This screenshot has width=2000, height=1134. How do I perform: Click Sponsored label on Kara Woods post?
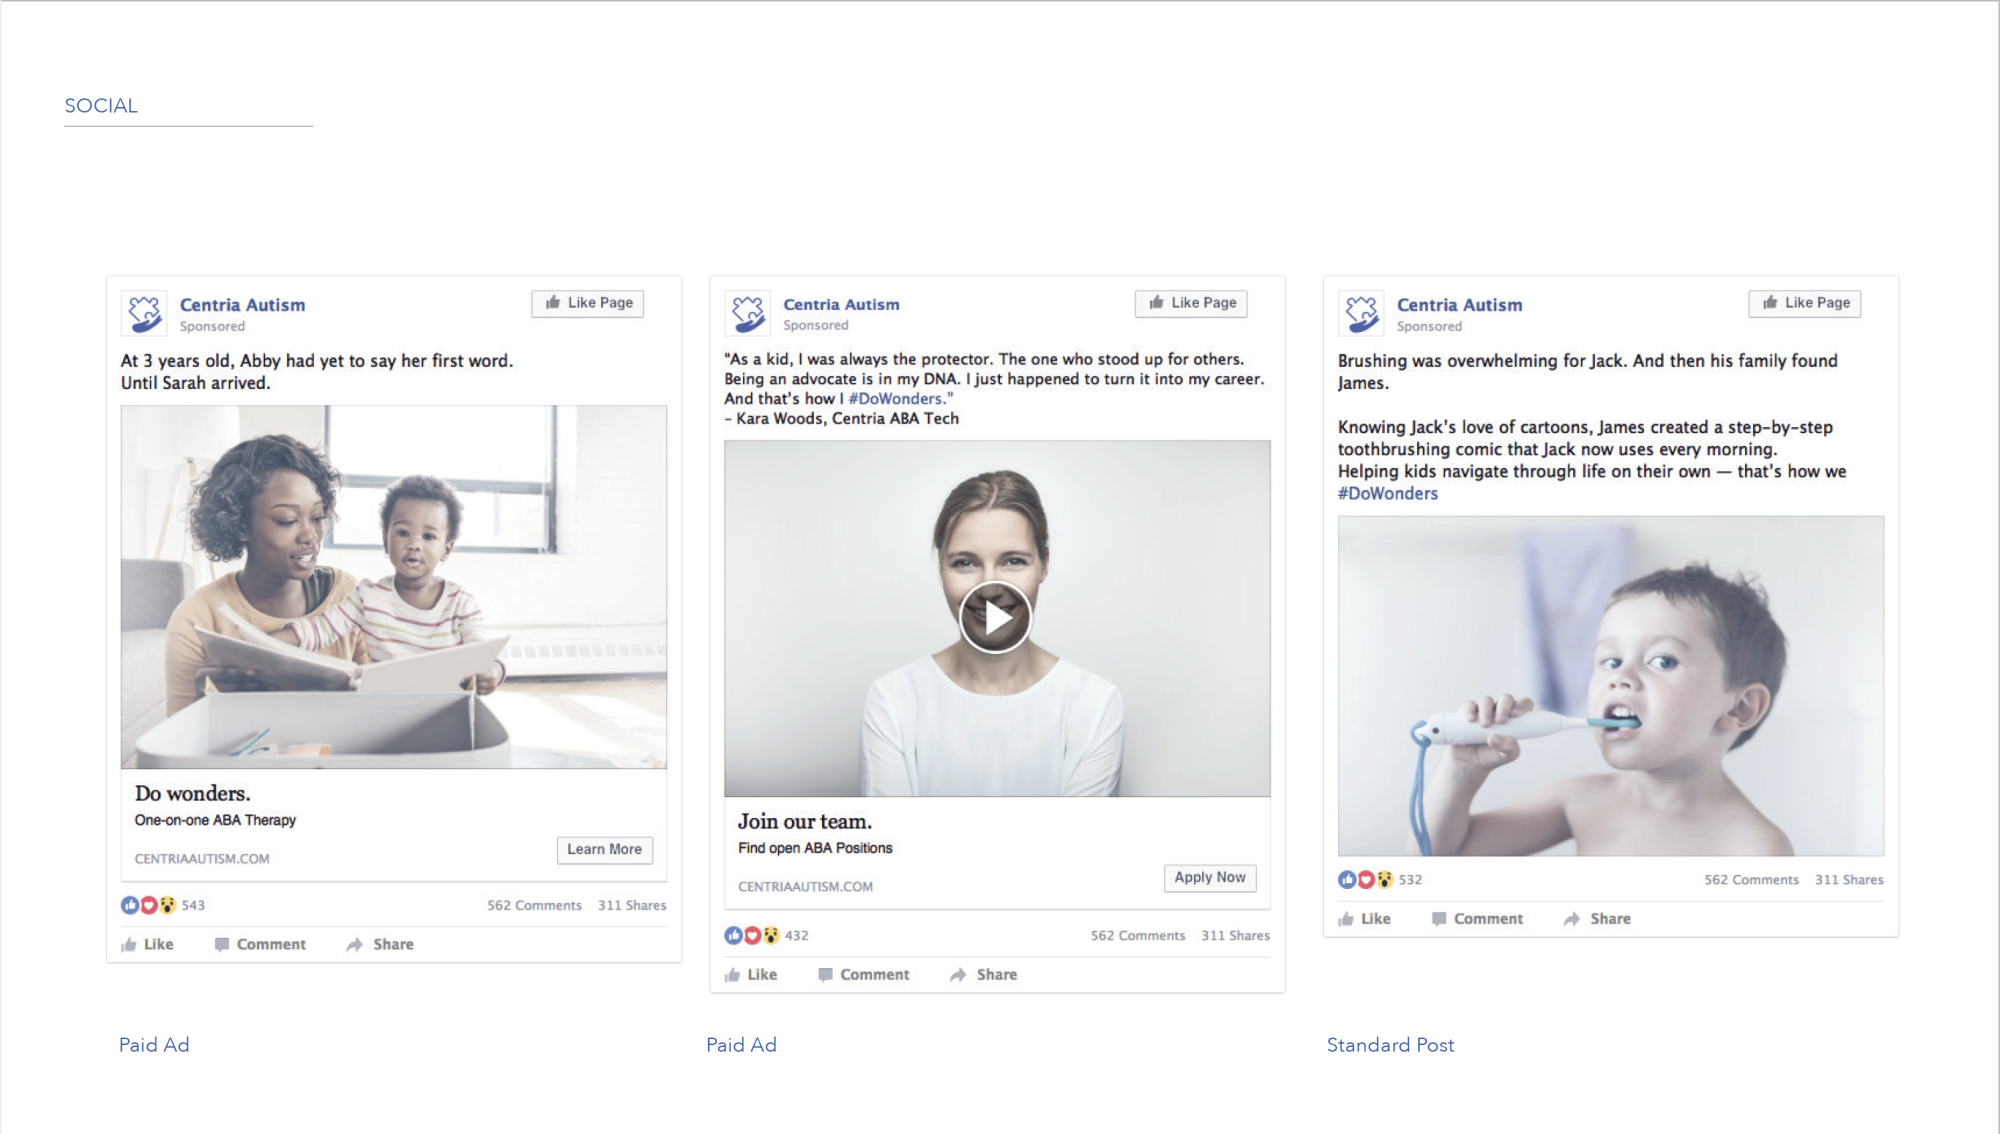816,325
